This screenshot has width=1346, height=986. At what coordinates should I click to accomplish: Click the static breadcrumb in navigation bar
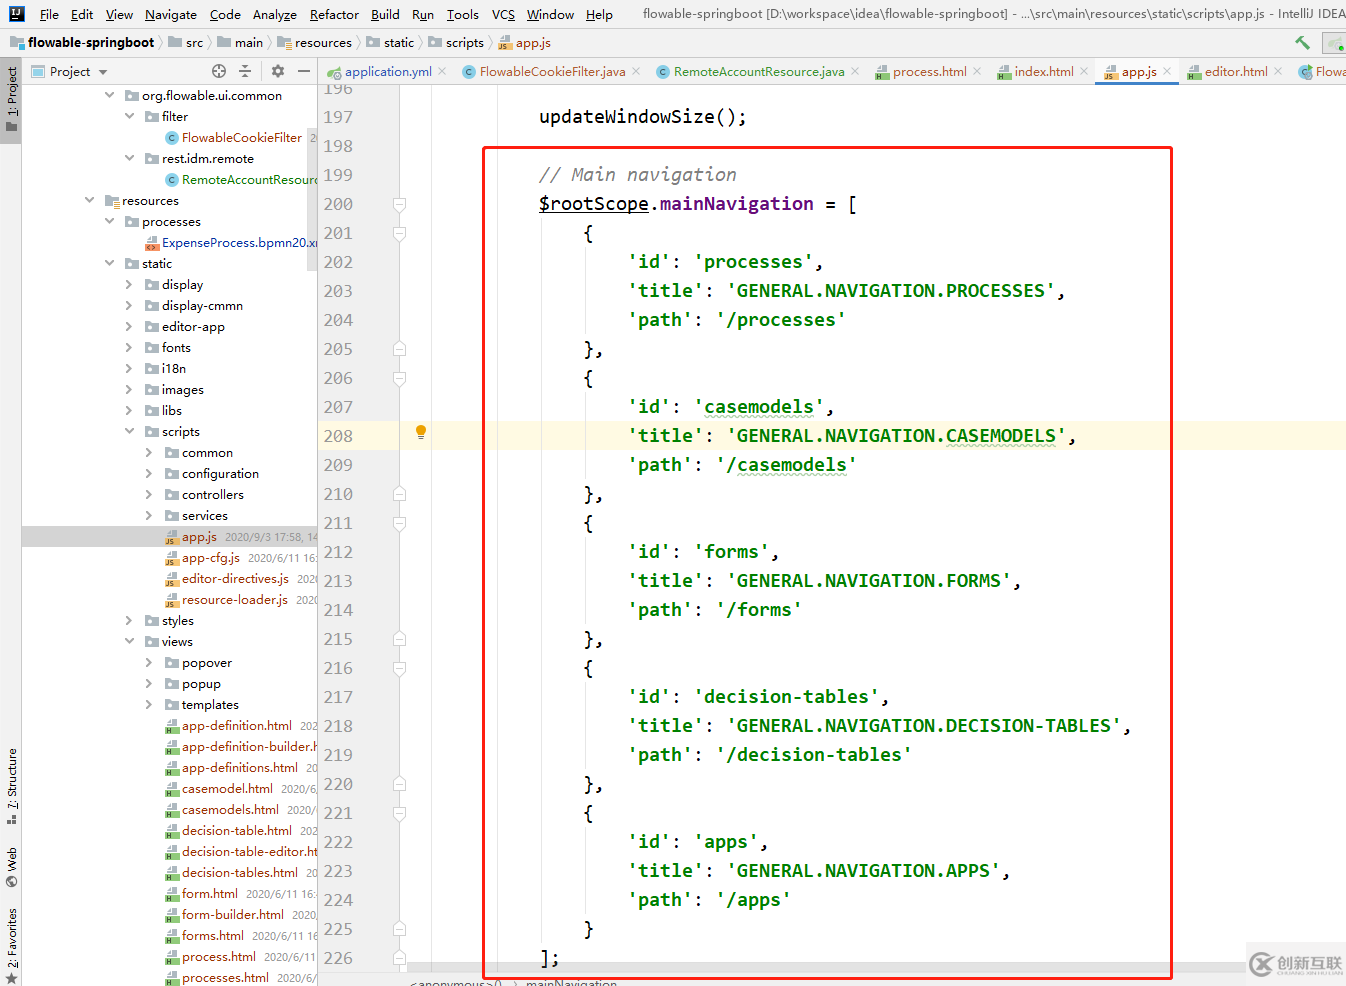(398, 43)
